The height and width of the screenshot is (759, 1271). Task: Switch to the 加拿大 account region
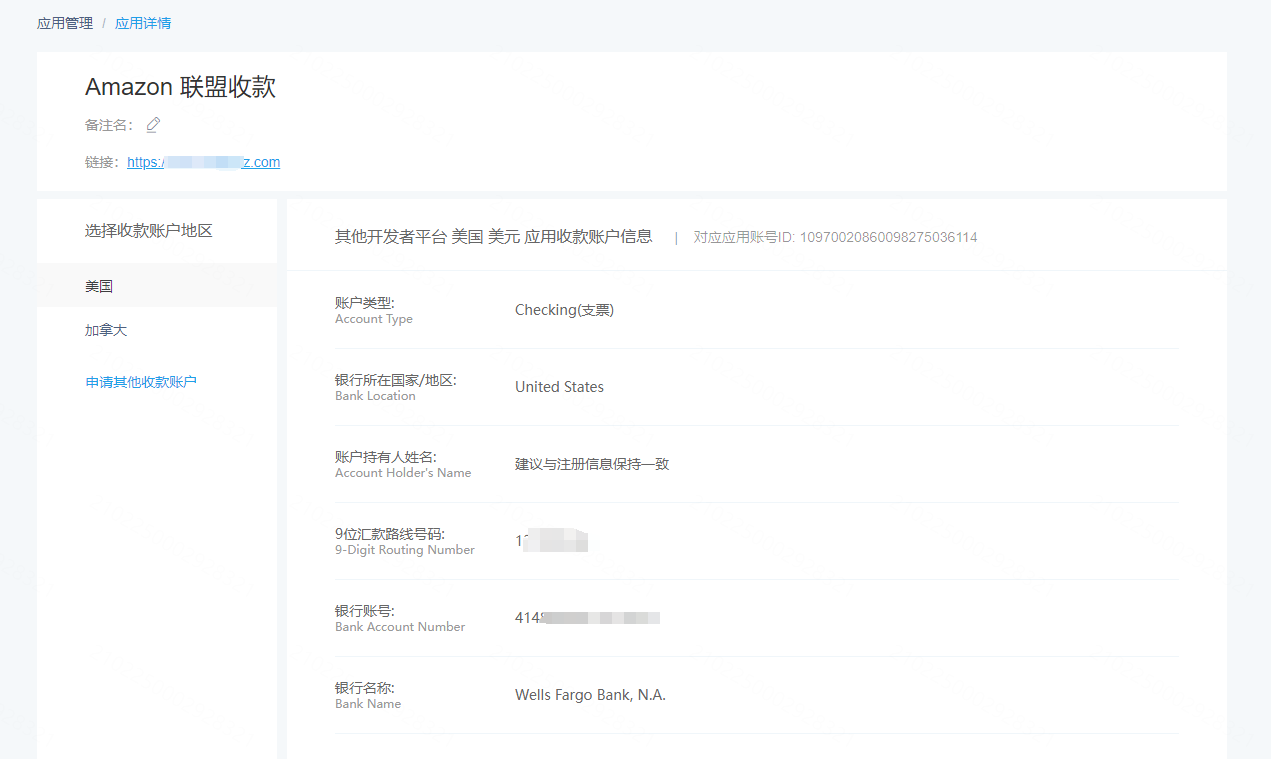[106, 330]
